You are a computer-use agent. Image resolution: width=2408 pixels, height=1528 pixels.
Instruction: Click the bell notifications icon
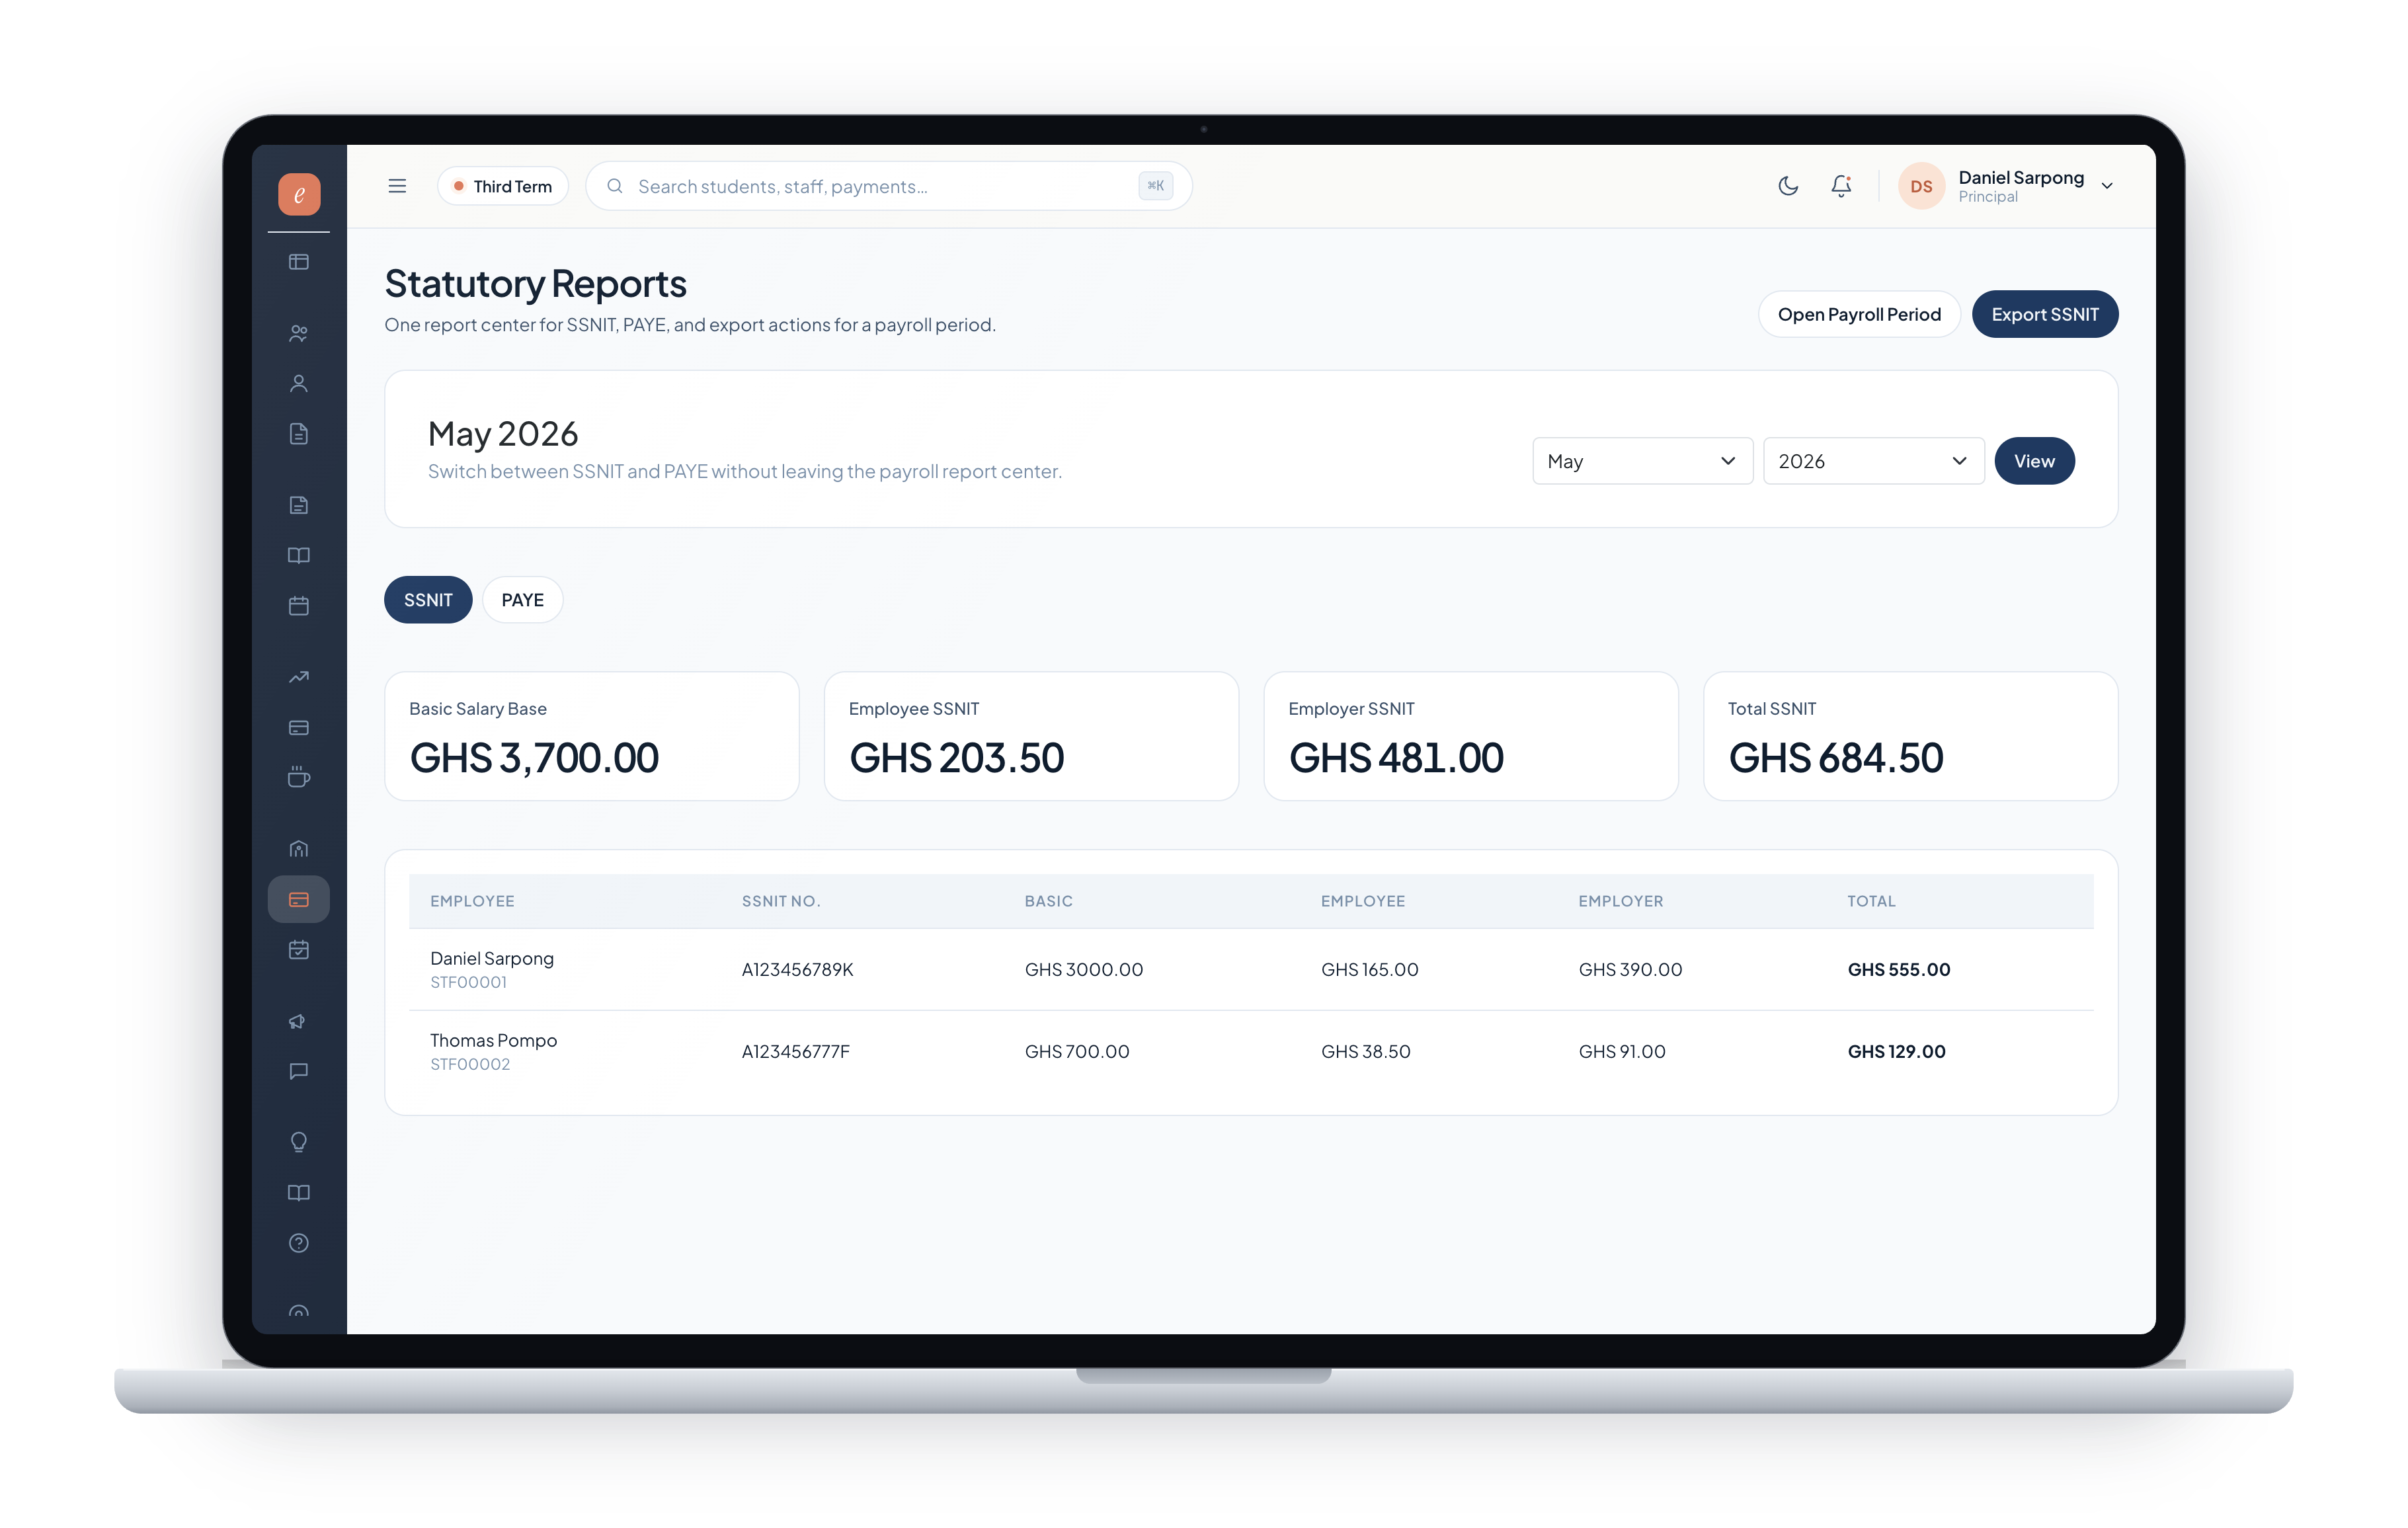click(x=1841, y=186)
